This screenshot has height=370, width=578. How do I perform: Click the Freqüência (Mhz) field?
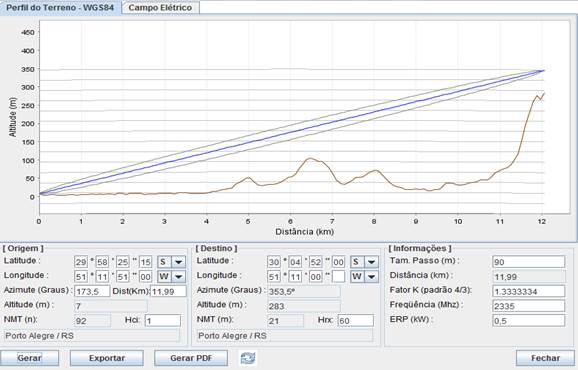[x=529, y=306]
